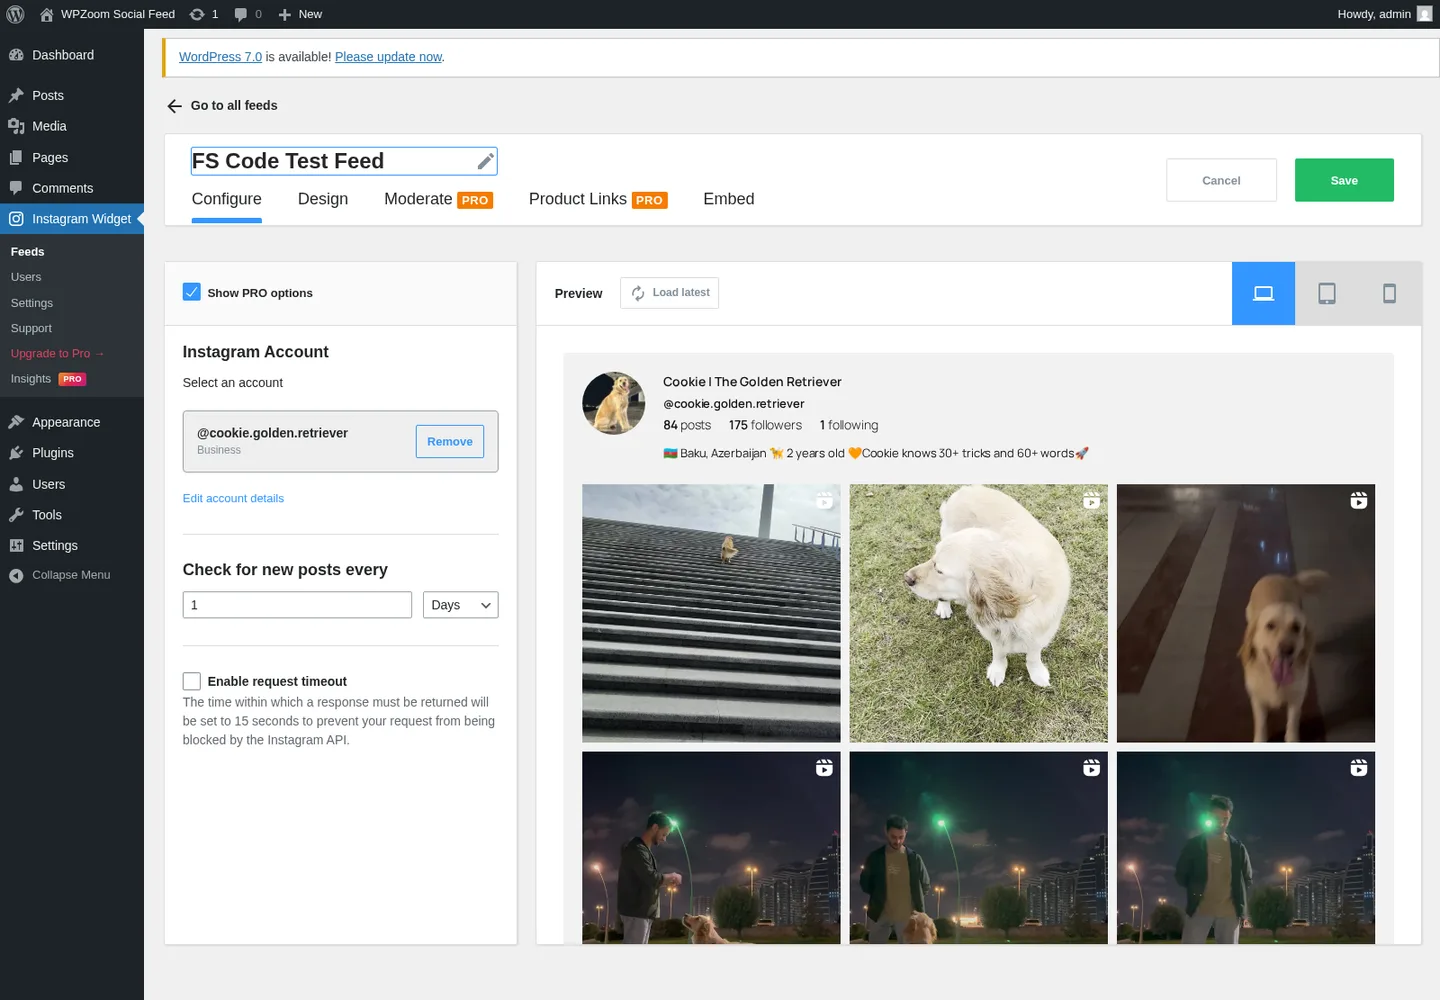Image resolution: width=1440 pixels, height=1000 pixels.
Task: Open Users under Instagram Widget submenu
Action: [x=26, y=277]
